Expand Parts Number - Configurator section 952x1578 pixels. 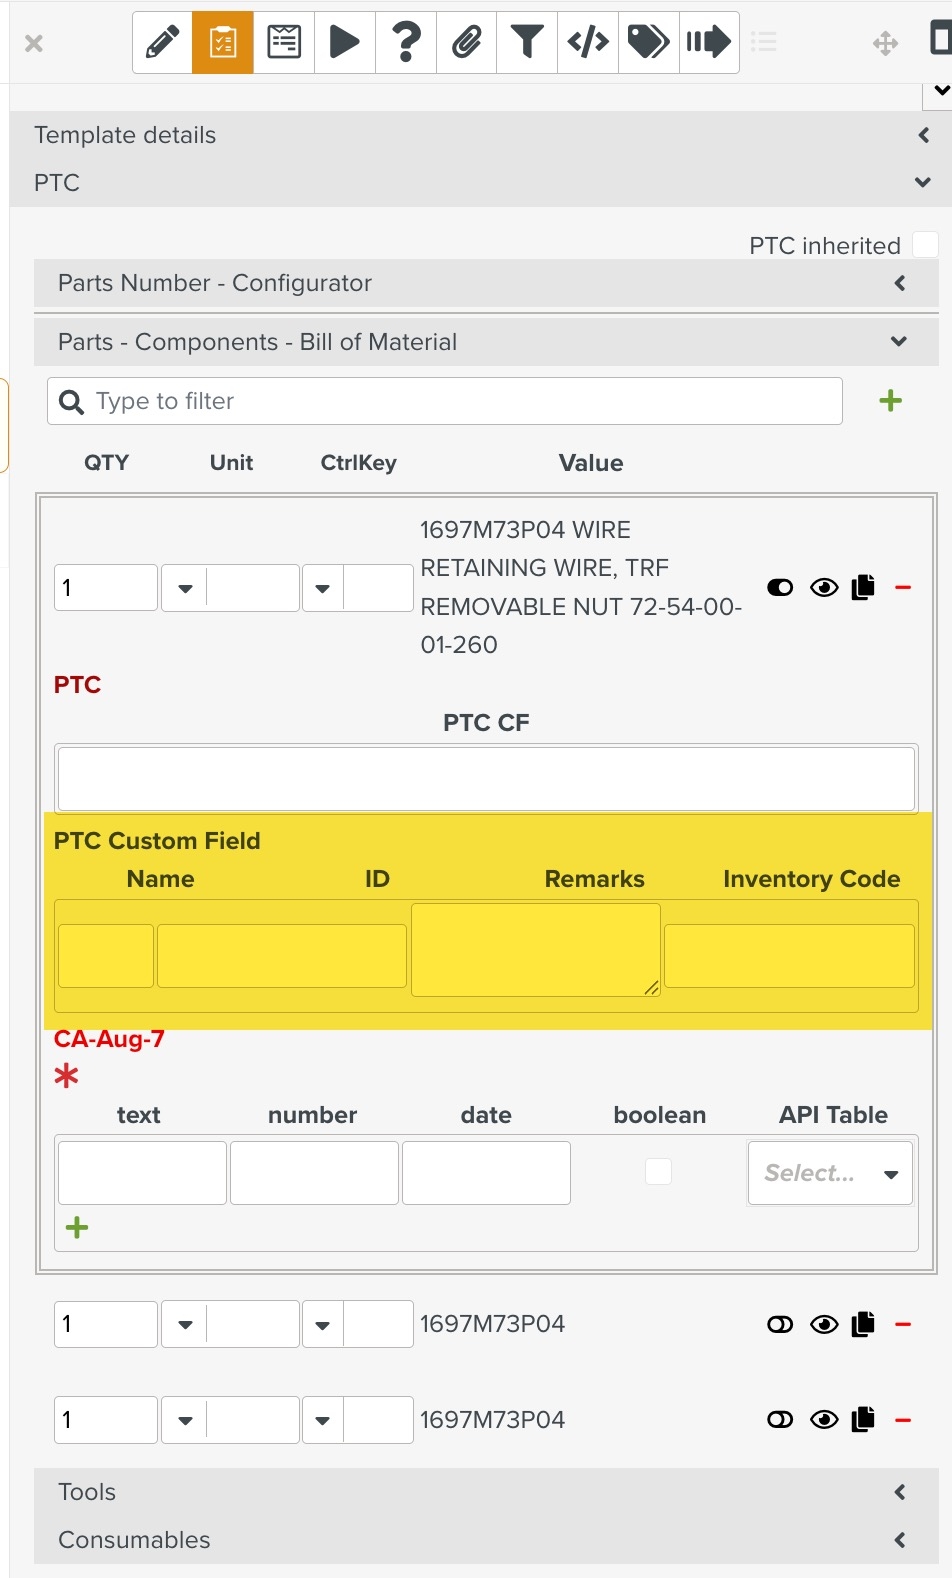pos(486,283)
